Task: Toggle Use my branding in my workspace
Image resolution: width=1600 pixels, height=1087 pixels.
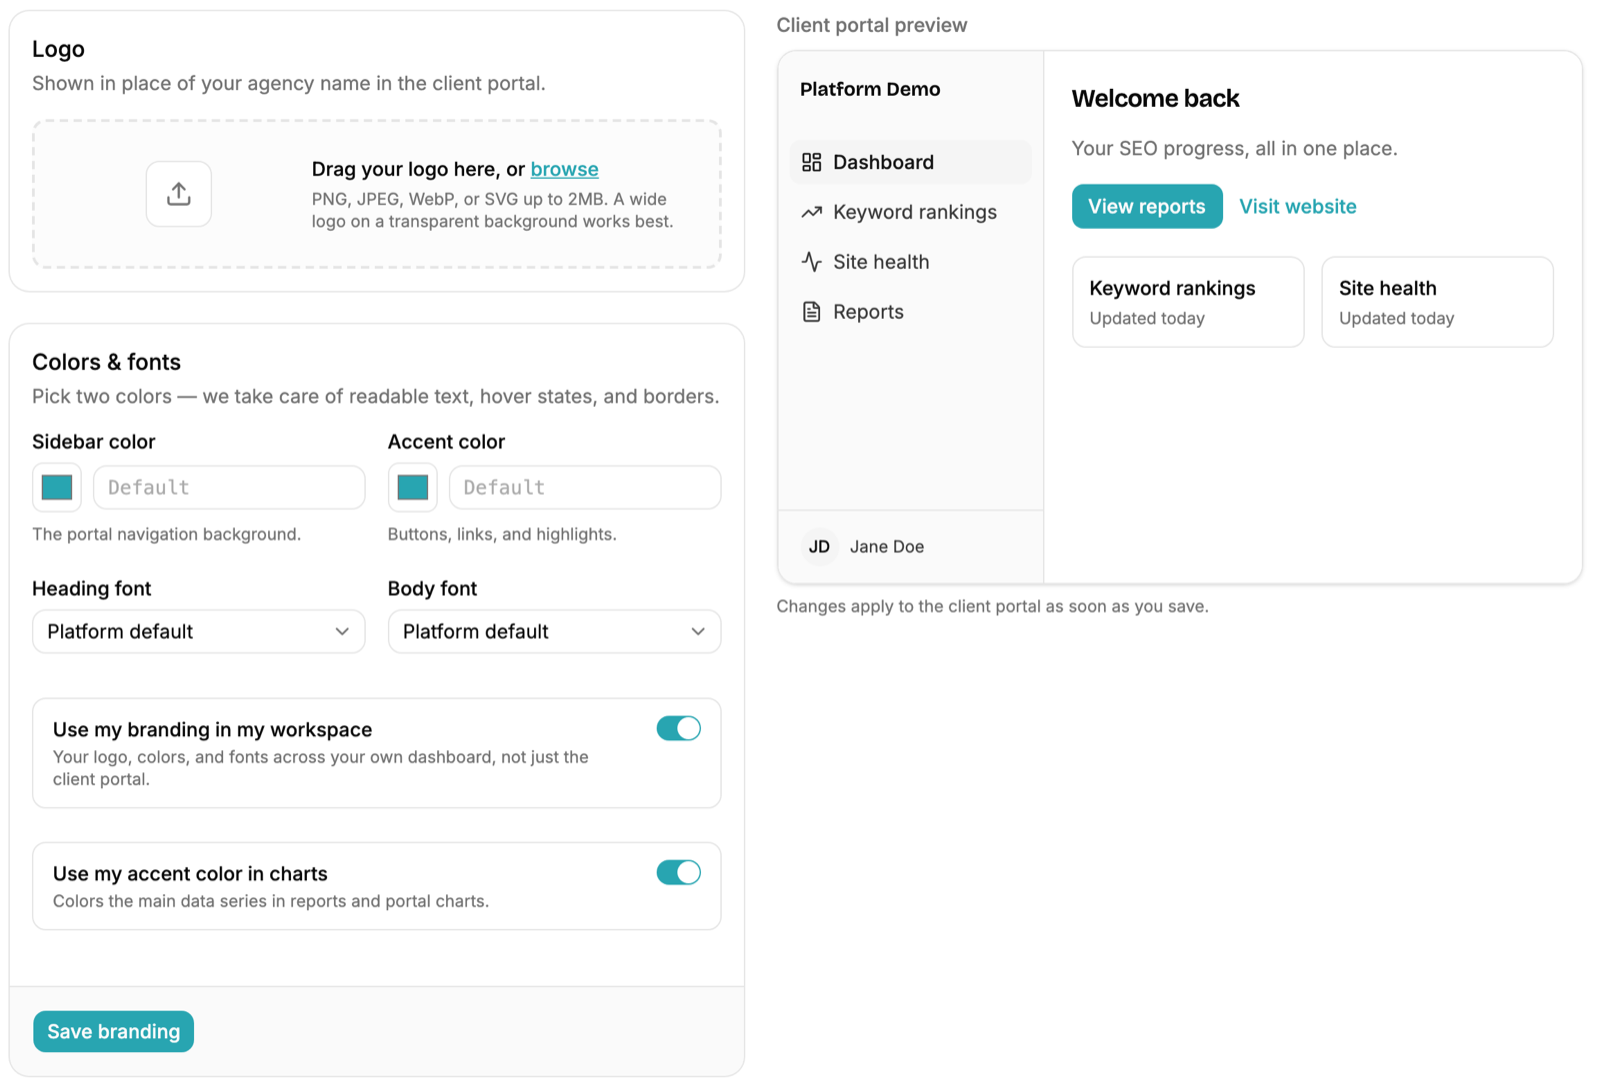Action: [679, 729]
